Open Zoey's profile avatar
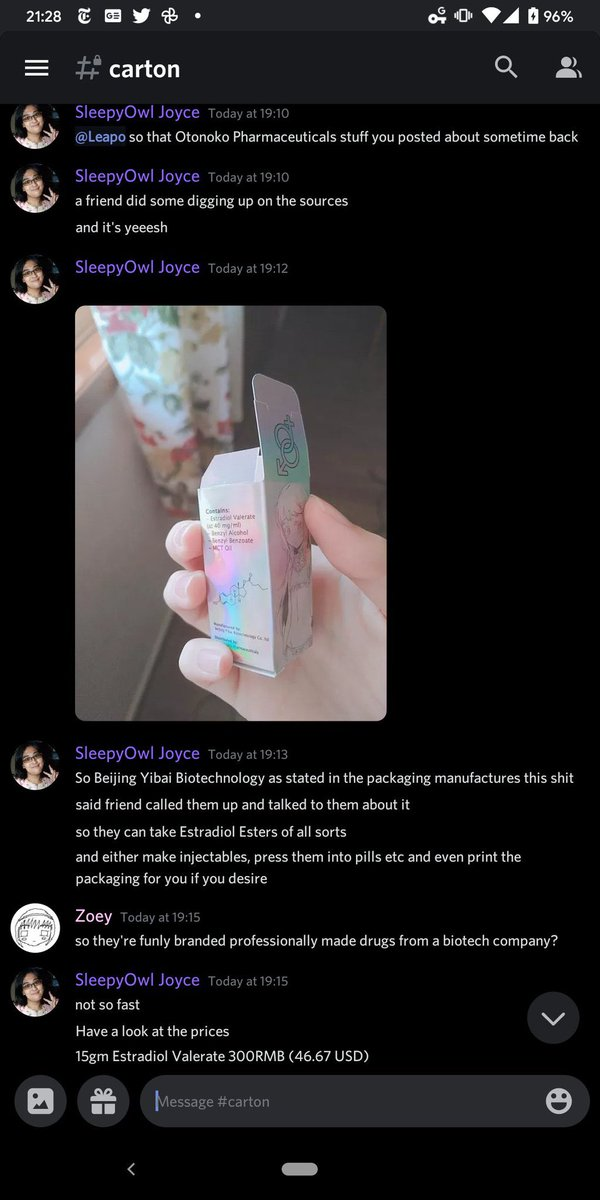The image size is (600, 1200). point(35,928)
